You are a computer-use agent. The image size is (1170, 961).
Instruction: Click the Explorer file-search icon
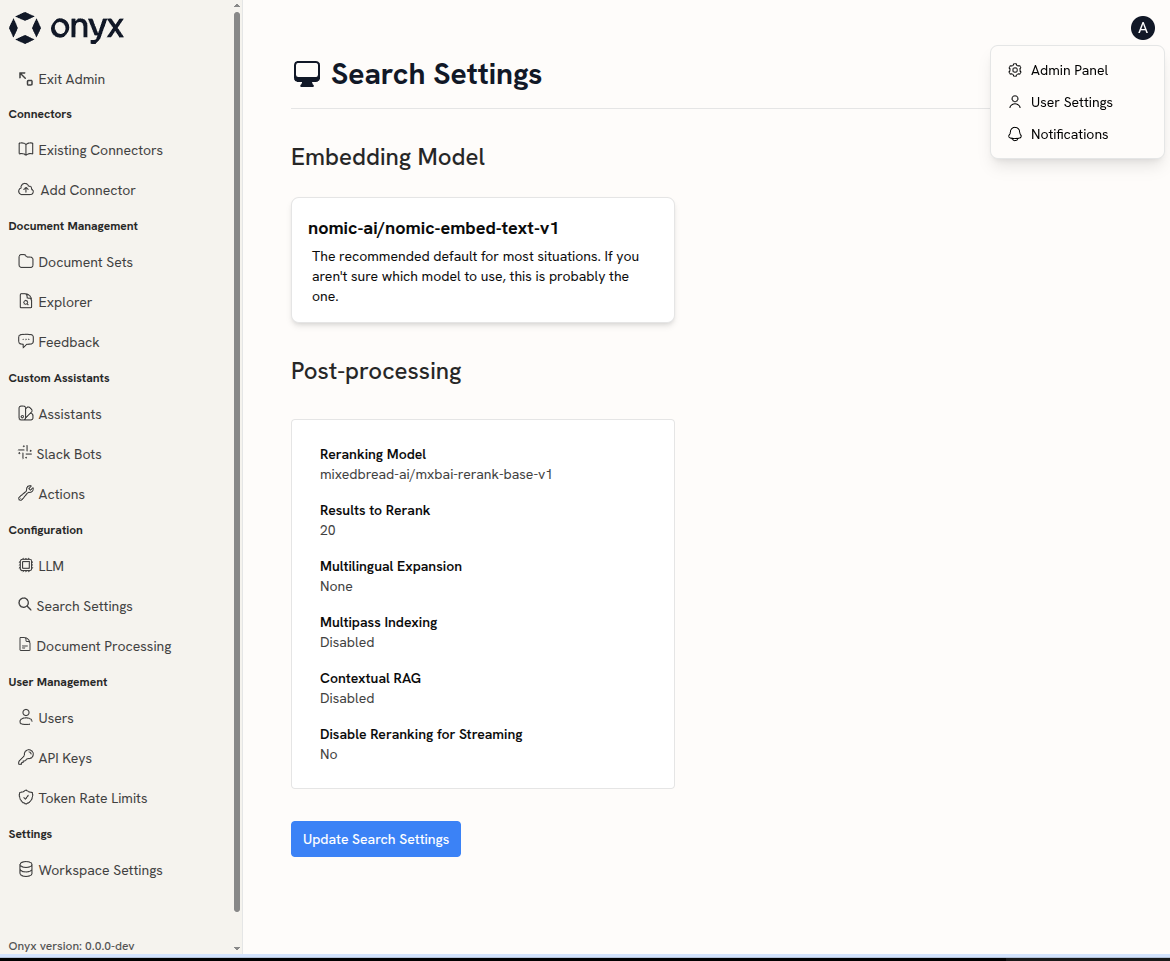coord(25,301)
